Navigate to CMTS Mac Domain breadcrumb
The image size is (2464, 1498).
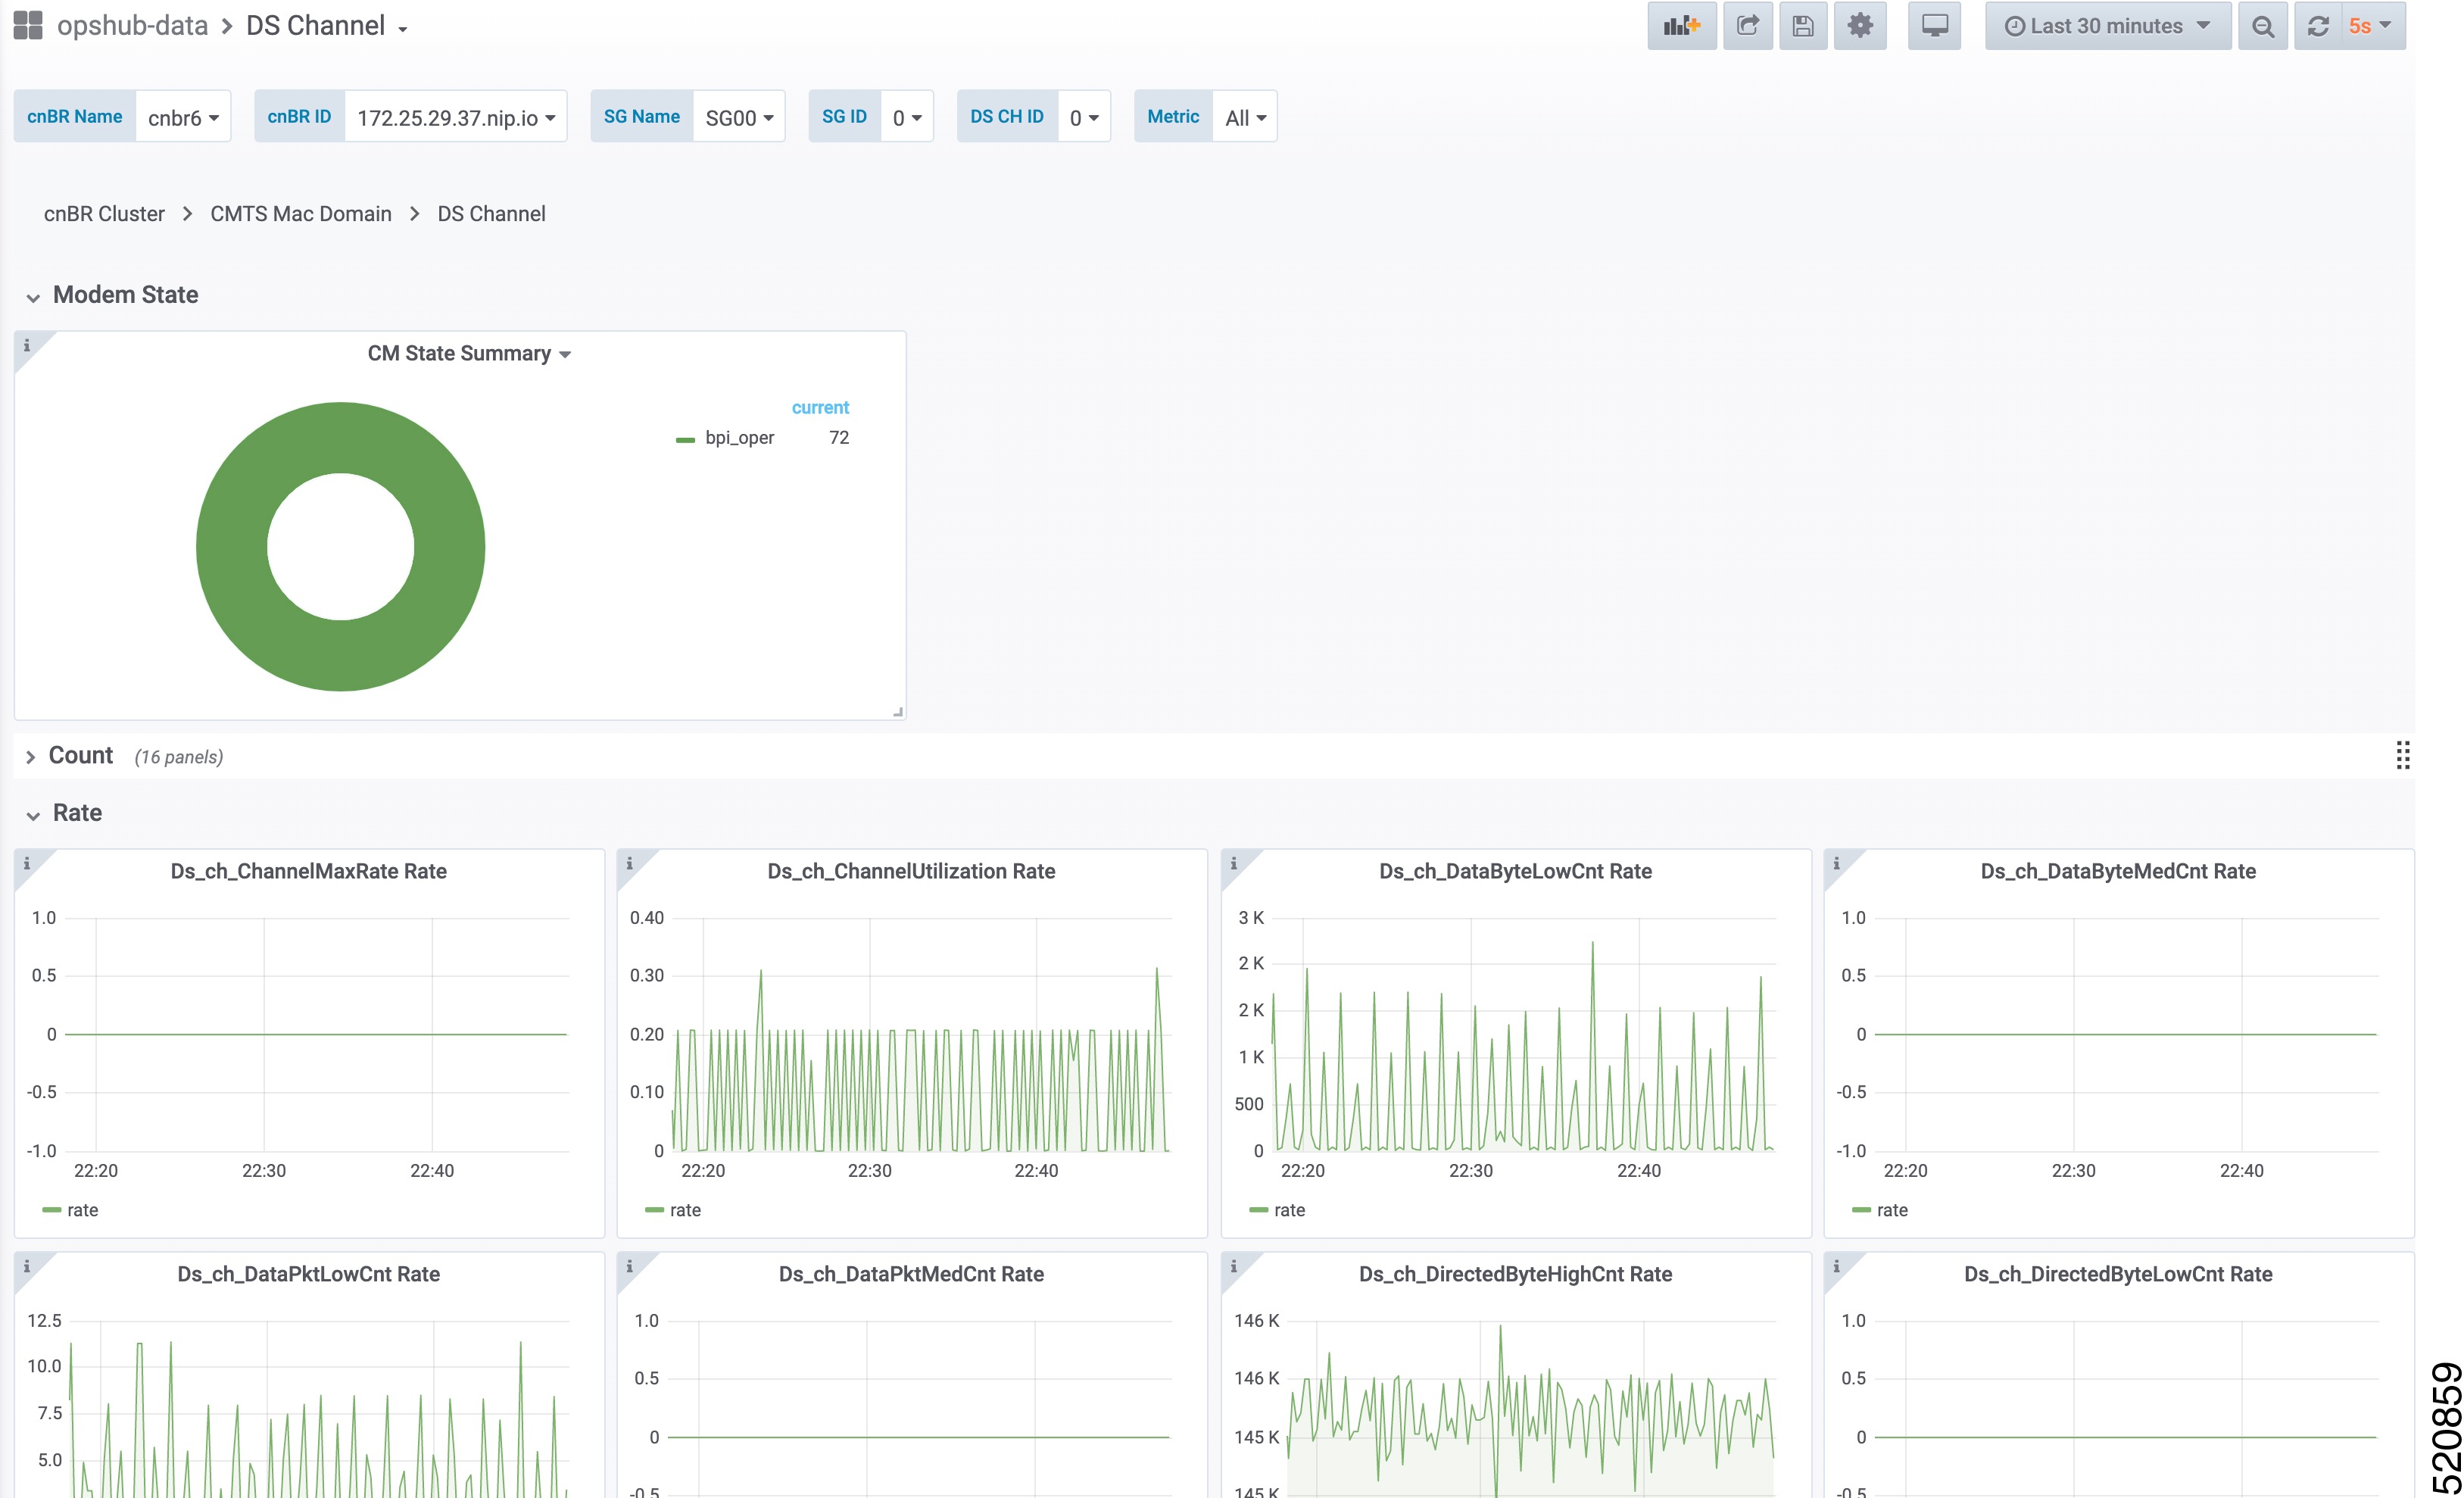click(301, 214)
